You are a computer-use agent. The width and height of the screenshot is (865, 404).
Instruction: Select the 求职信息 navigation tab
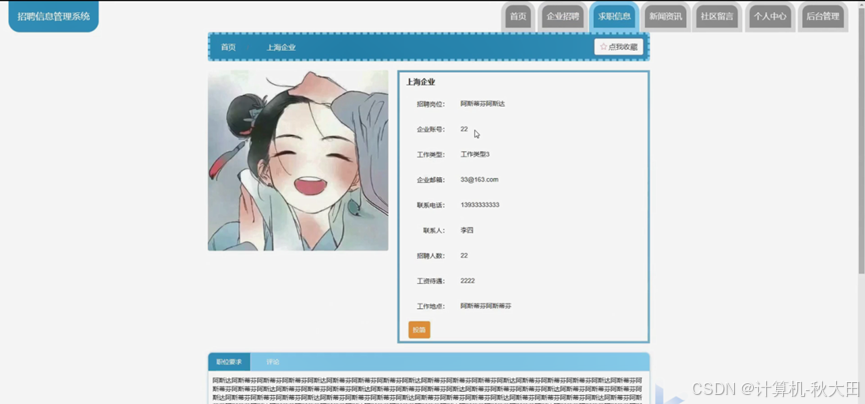point(614,16)
